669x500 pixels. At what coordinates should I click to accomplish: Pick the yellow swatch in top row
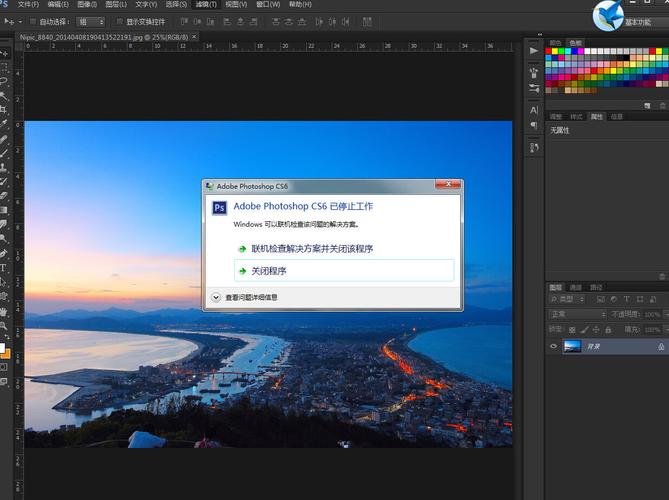[555, 51]
